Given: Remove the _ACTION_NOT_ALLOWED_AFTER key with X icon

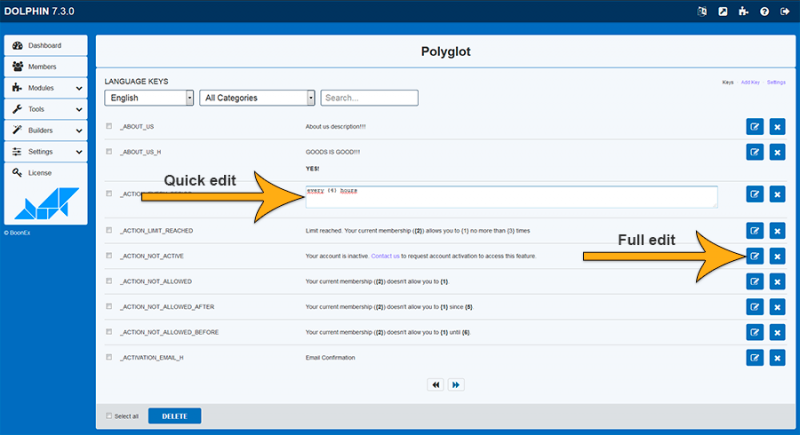Looking at the screenshot, I should 777,307.
